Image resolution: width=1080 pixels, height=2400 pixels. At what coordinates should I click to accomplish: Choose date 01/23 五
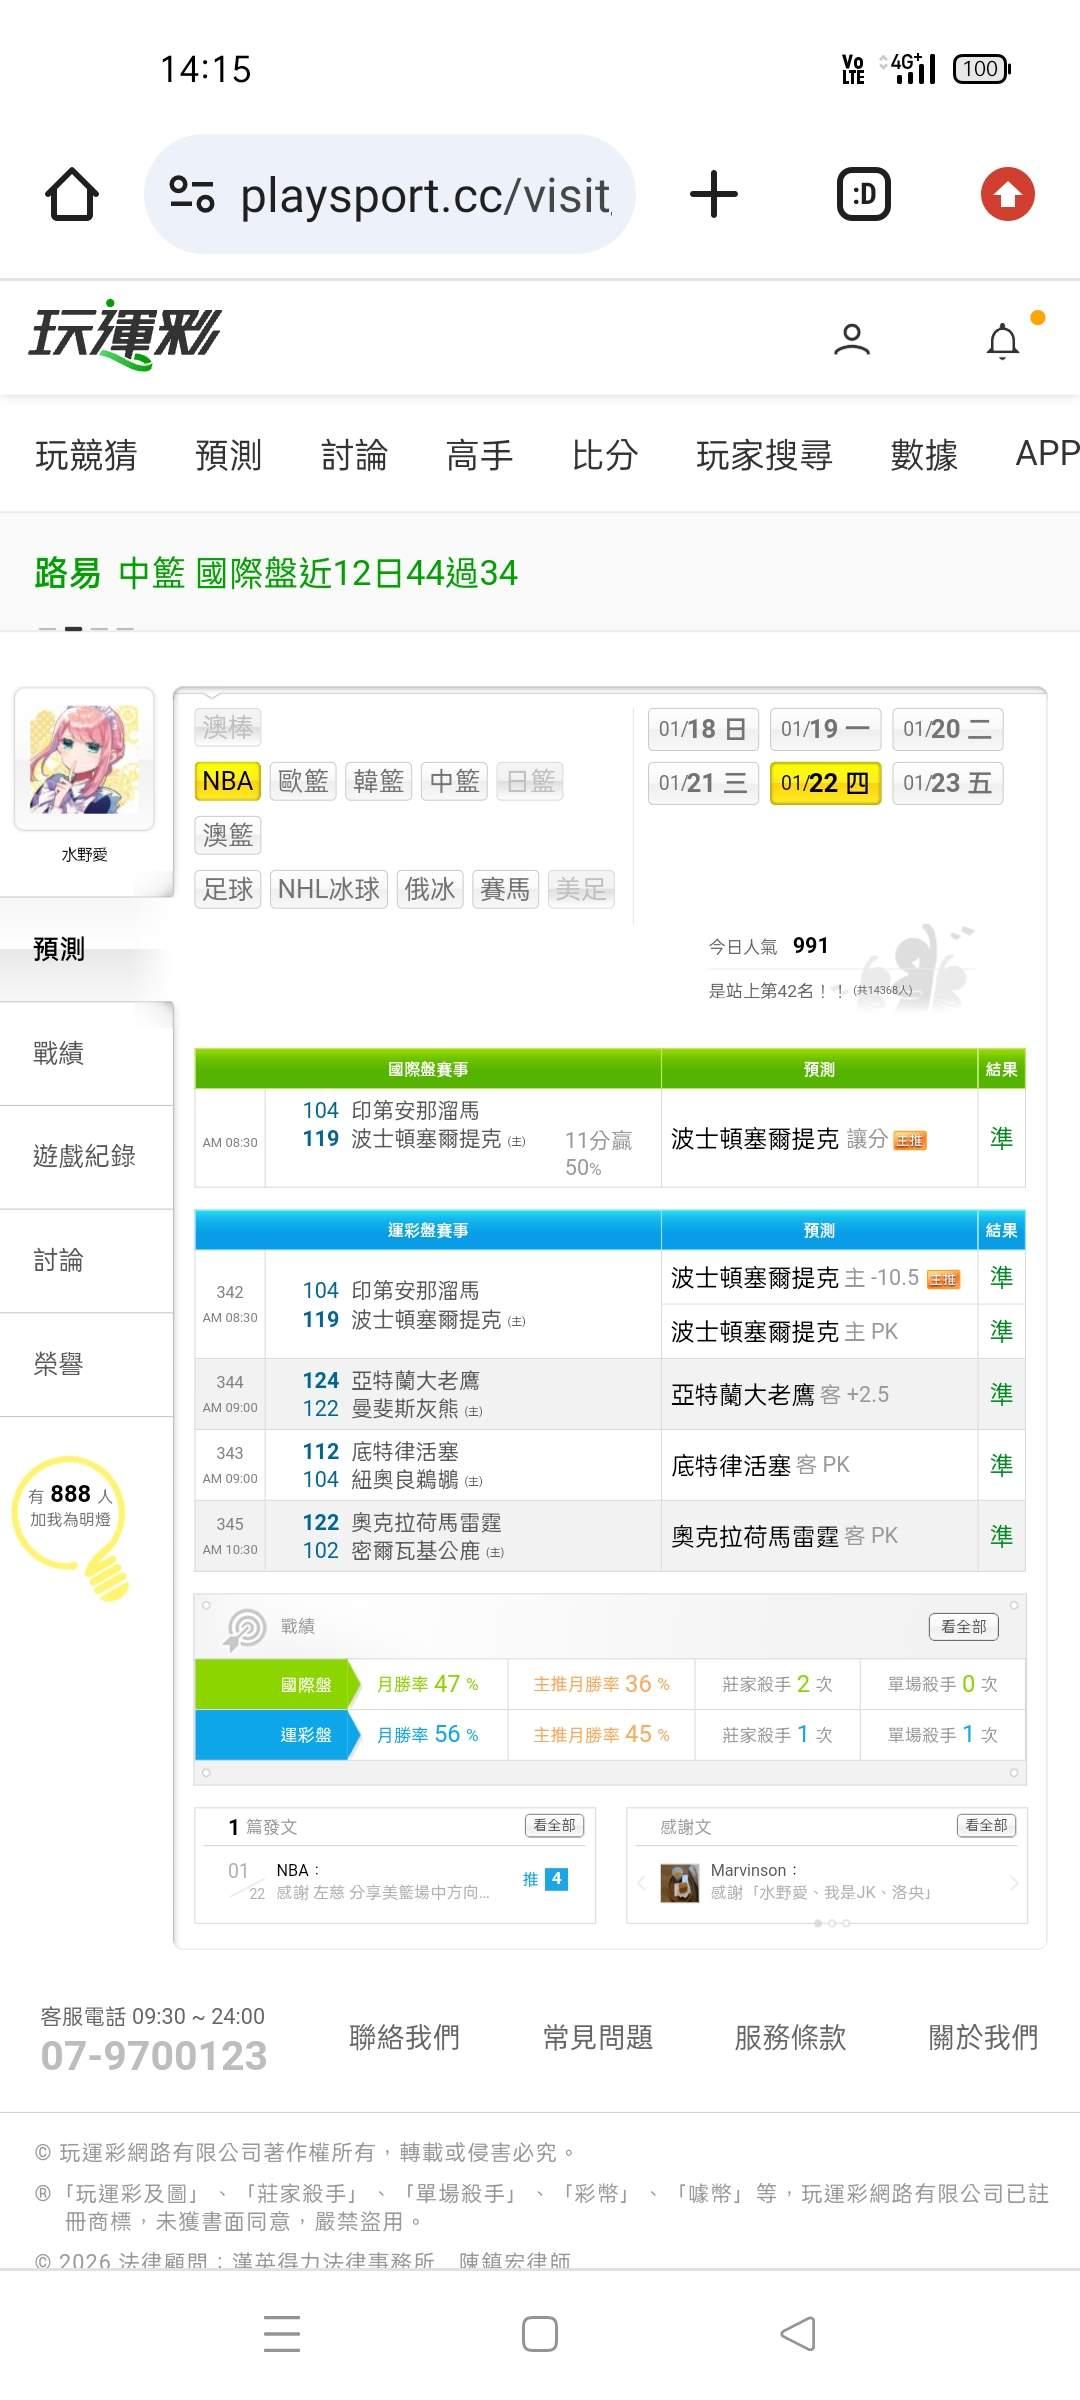coord(947,783)
